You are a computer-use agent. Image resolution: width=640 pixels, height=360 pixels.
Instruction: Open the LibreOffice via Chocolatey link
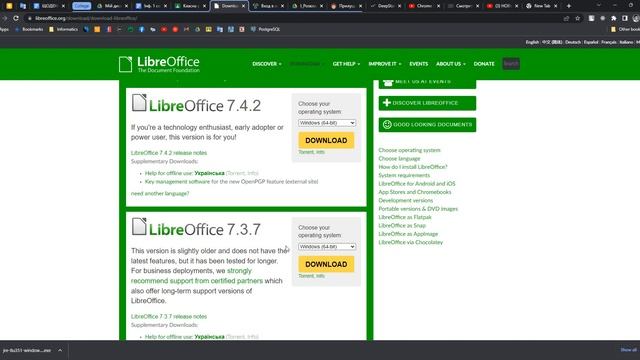pos(411,242)
